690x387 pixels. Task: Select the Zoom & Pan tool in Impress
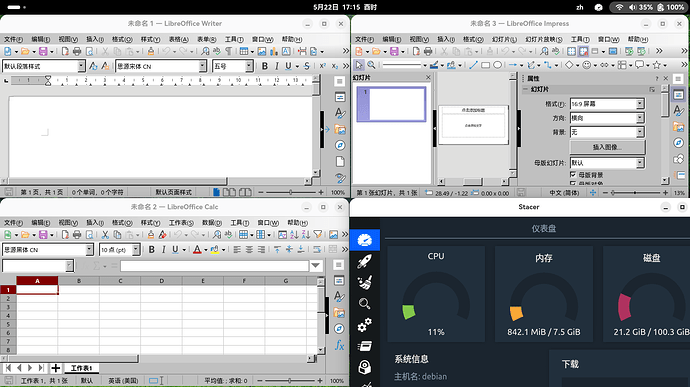[371, 65]
